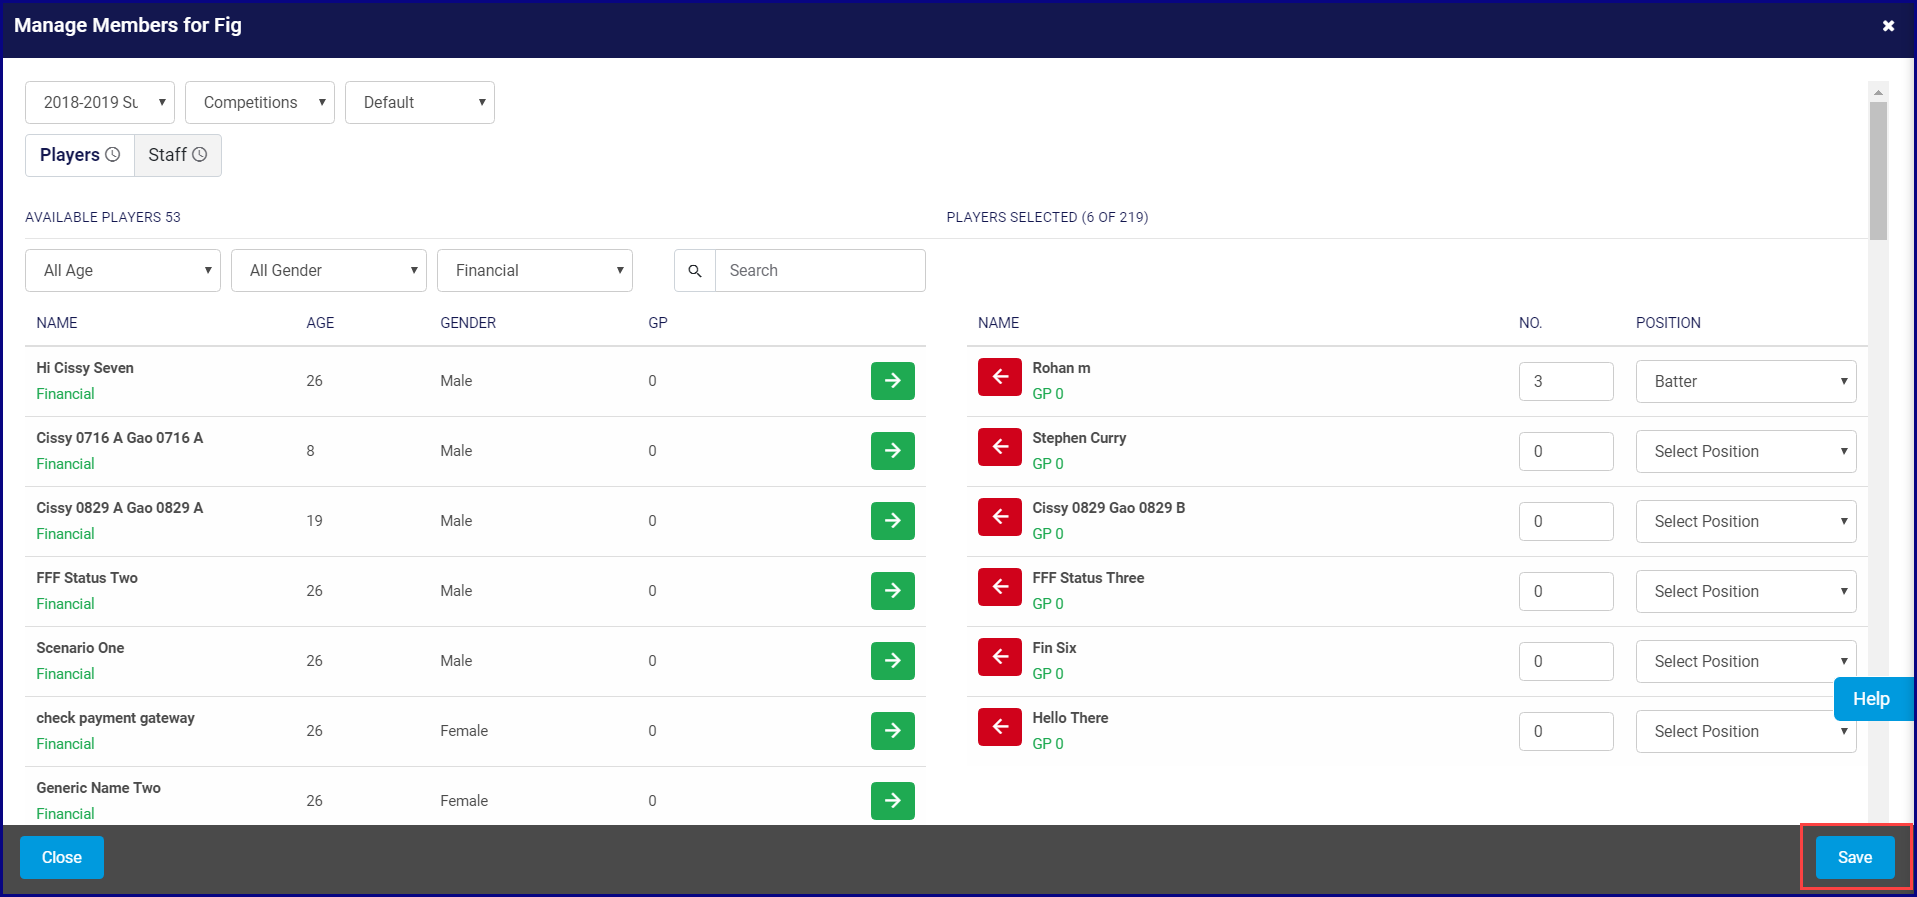1917x897 pixels.
Task: Edit FFF Status Three number field
Action: 1566,592
